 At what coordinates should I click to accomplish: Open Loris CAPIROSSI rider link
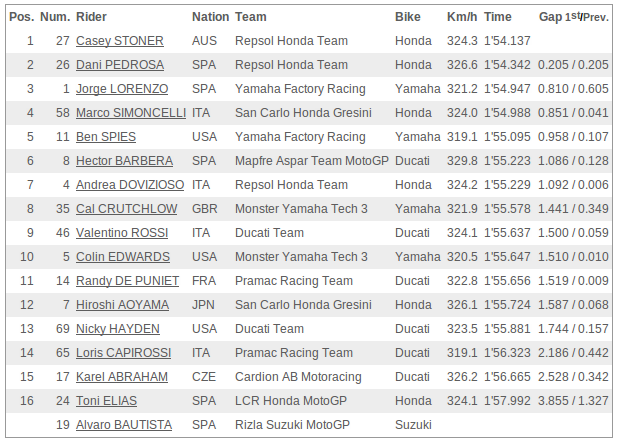[x=123, y=353]
